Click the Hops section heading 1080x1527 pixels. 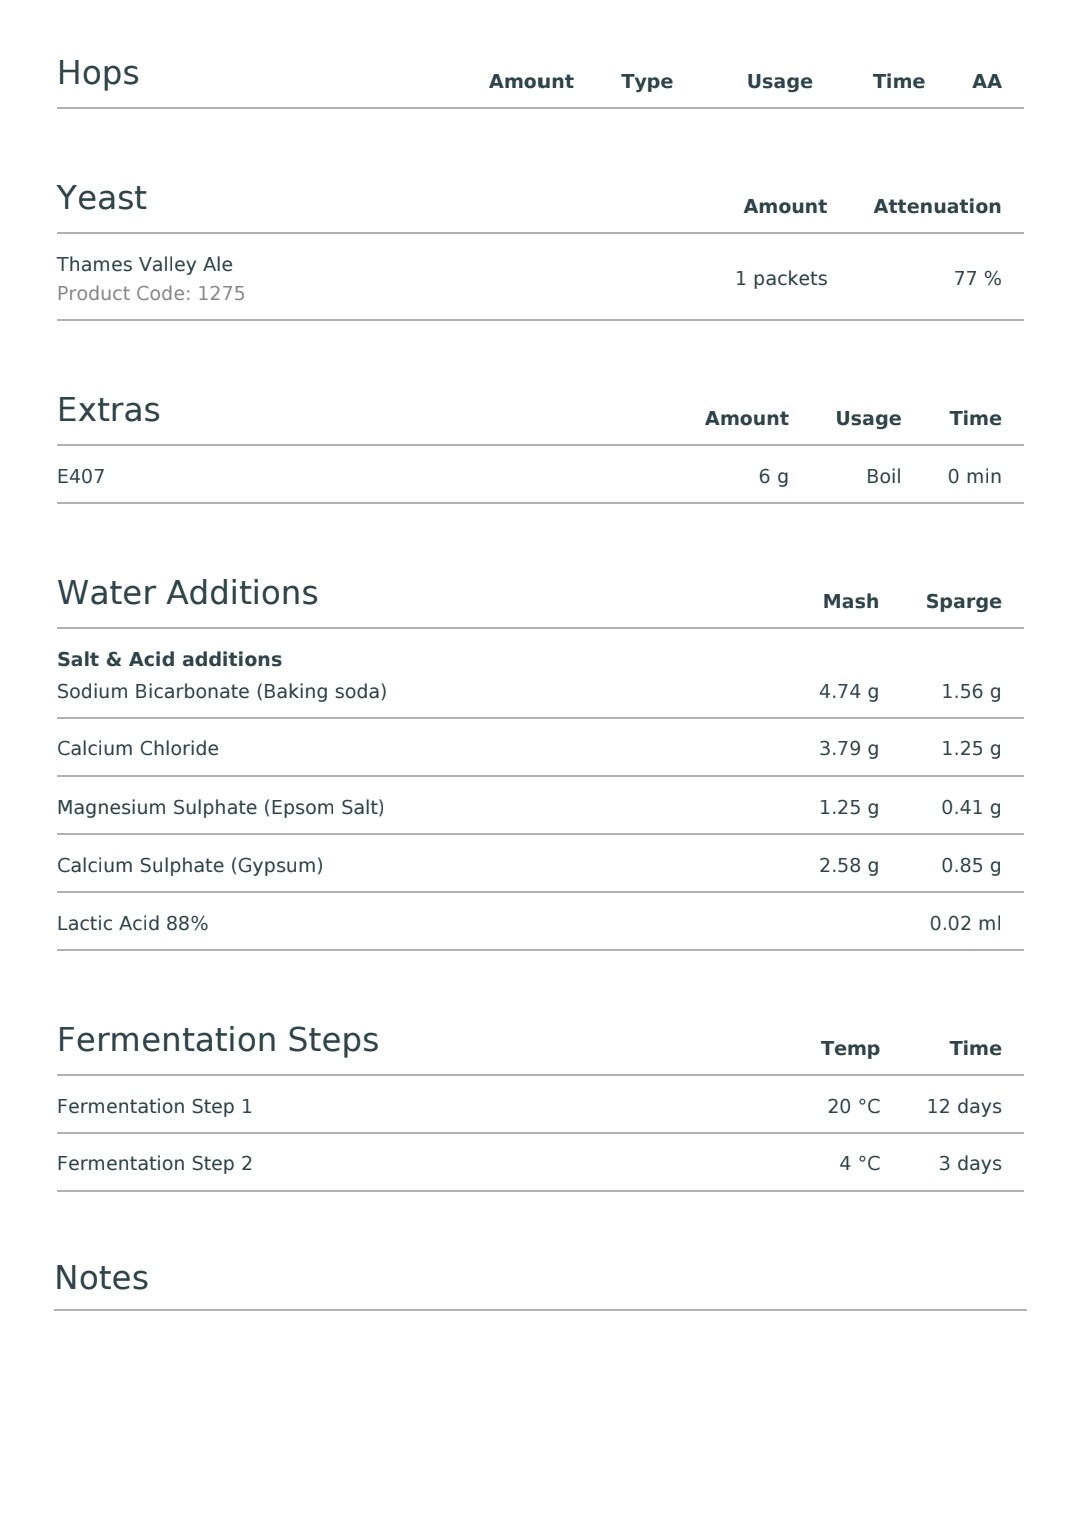click(x=98, y=74)
